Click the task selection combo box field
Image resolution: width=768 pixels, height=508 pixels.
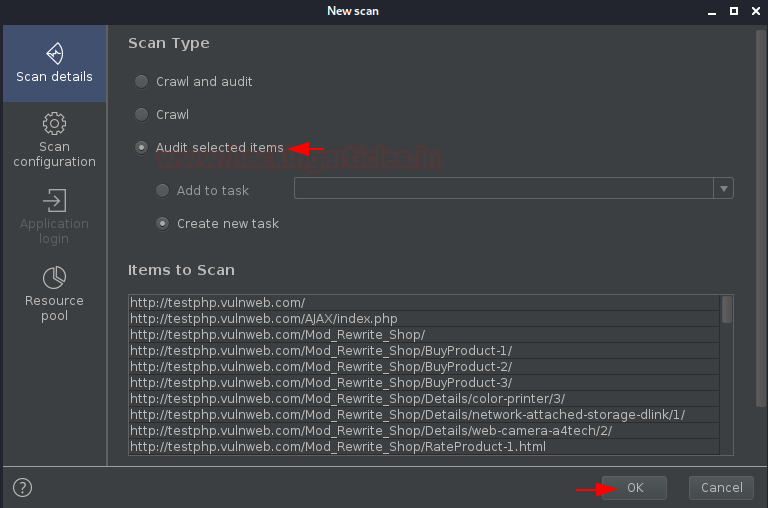pyautogui.click(x=504, y=188)
